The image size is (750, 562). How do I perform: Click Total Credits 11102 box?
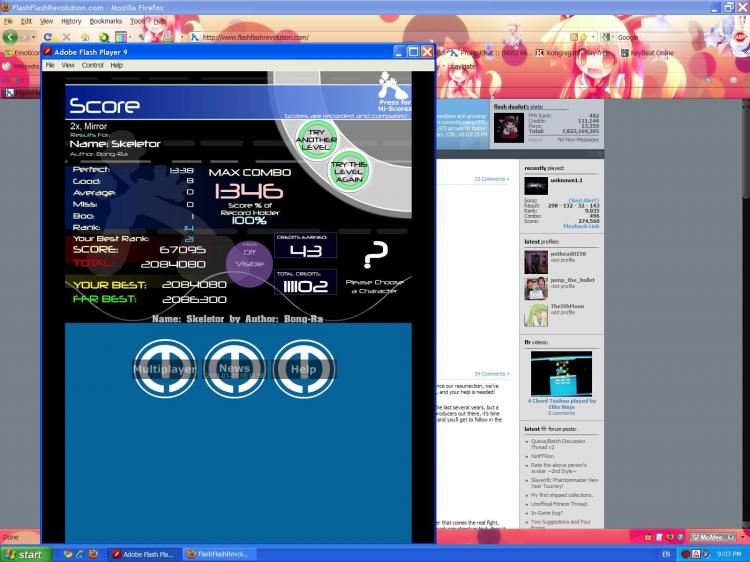[x=305, y=282]
